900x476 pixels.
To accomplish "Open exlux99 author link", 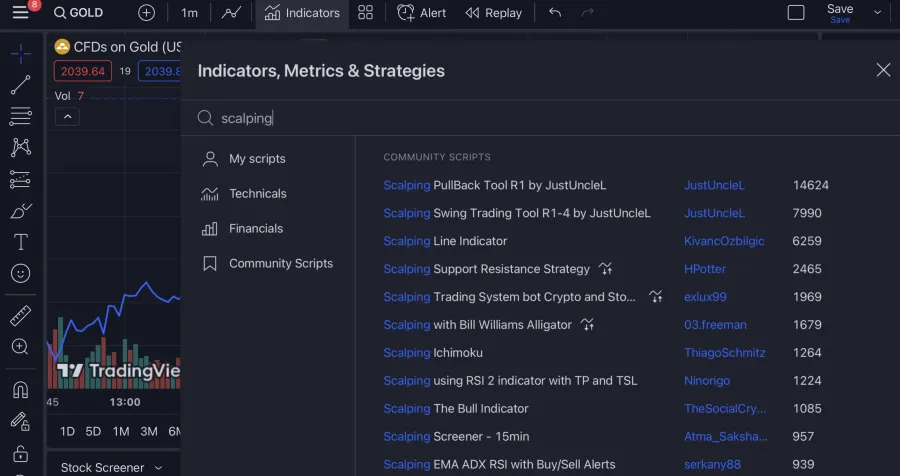I will pos(705,297).
